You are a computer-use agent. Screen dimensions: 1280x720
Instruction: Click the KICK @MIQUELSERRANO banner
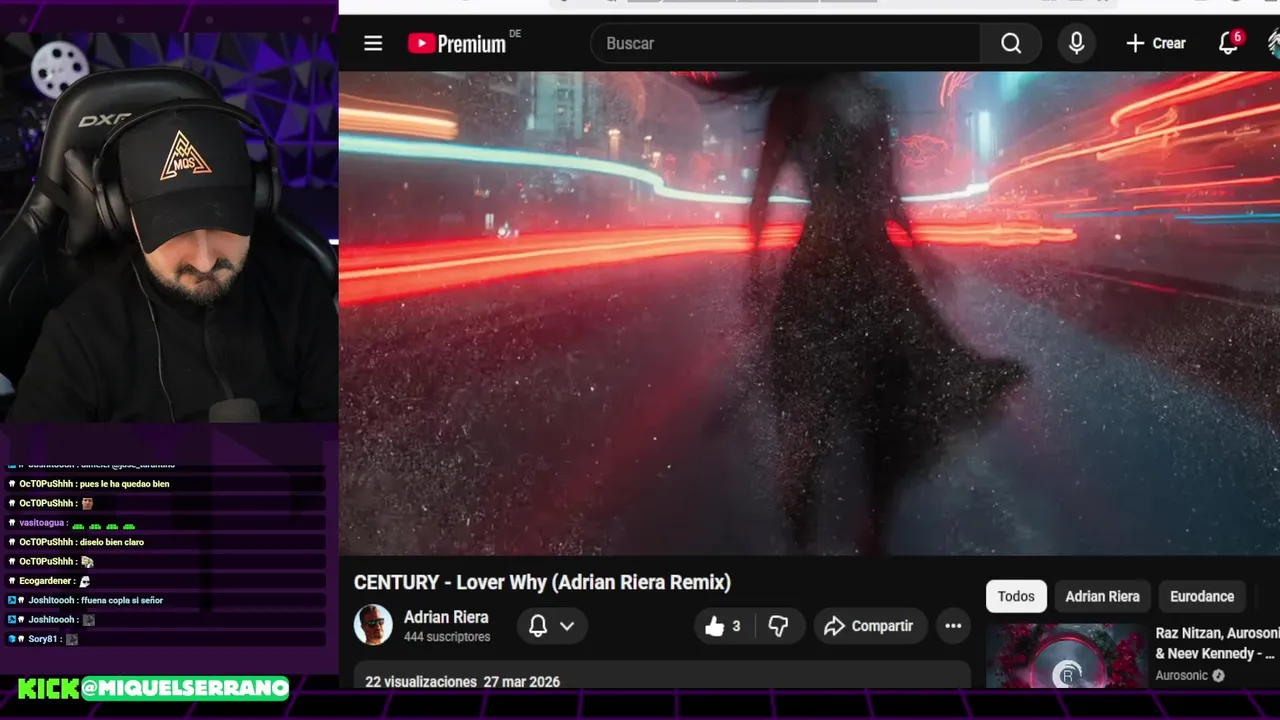153,688
